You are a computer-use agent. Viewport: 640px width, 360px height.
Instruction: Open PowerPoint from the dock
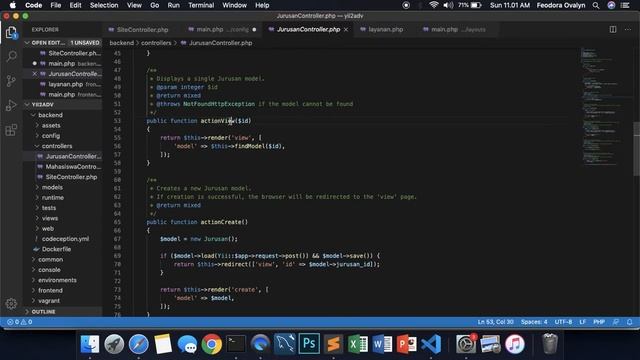(407, 344)
